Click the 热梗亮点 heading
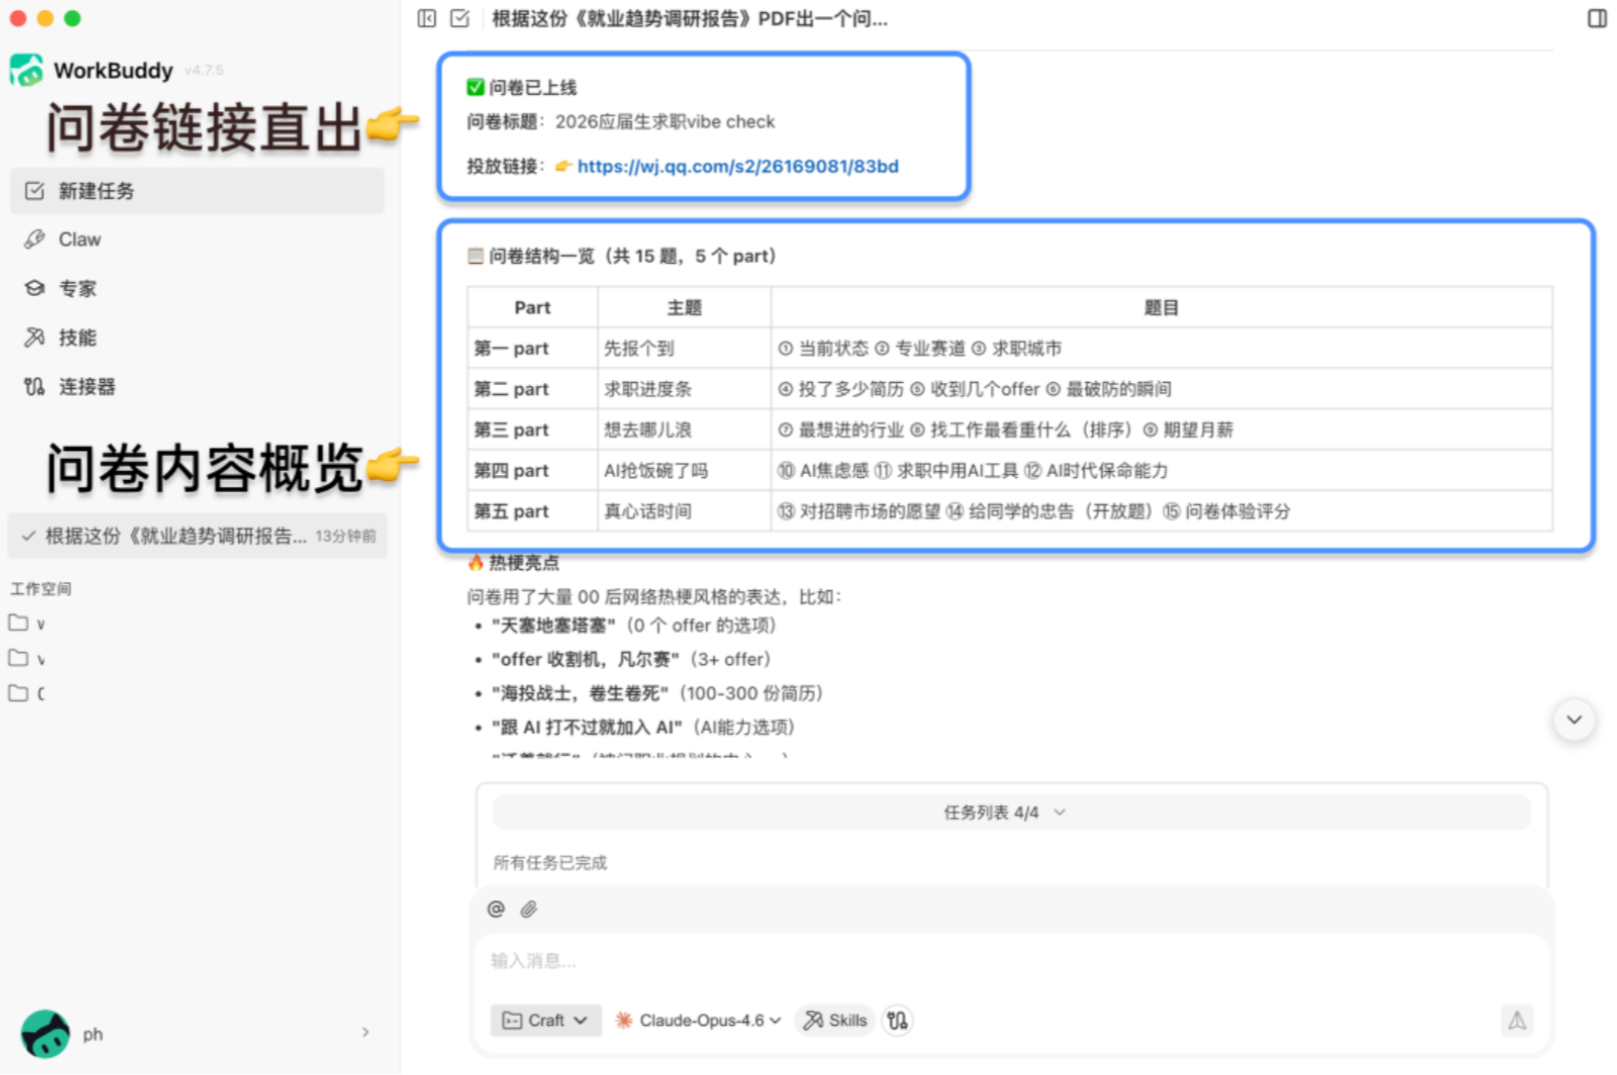Screen dimensions: 1617x1075 pos(524,563)
